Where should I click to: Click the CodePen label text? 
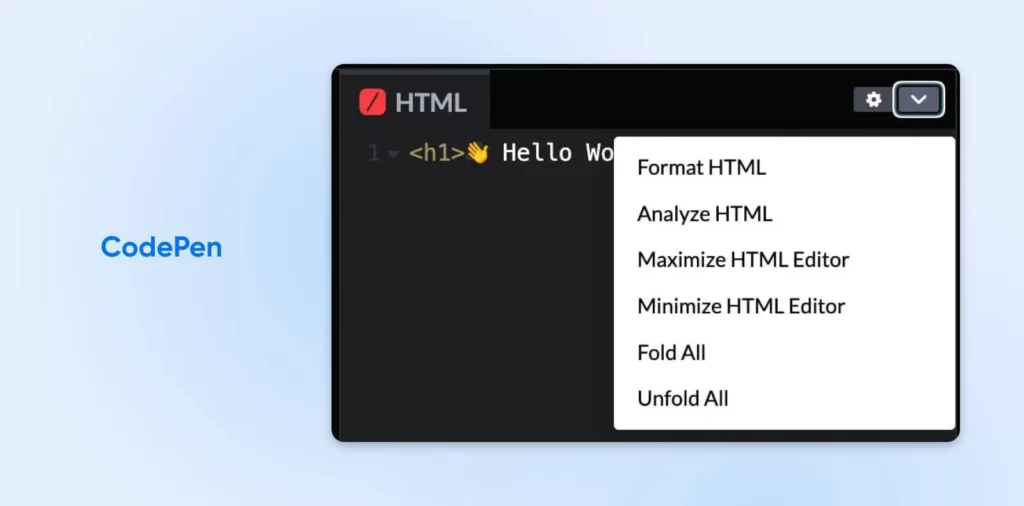(161, 247)
